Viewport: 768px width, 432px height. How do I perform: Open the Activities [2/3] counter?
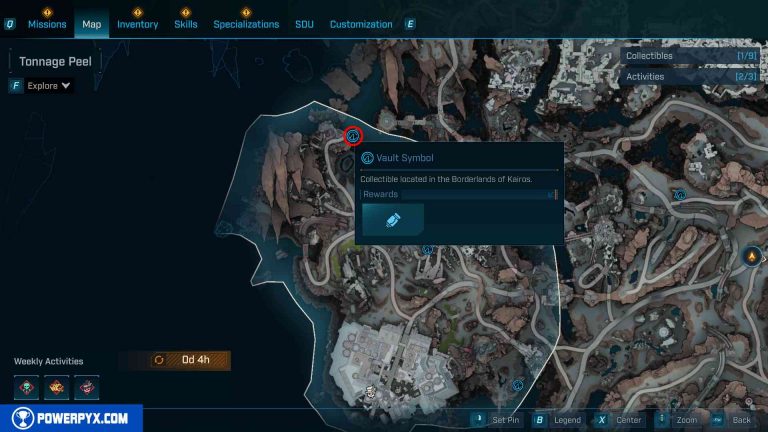[691, 76]
